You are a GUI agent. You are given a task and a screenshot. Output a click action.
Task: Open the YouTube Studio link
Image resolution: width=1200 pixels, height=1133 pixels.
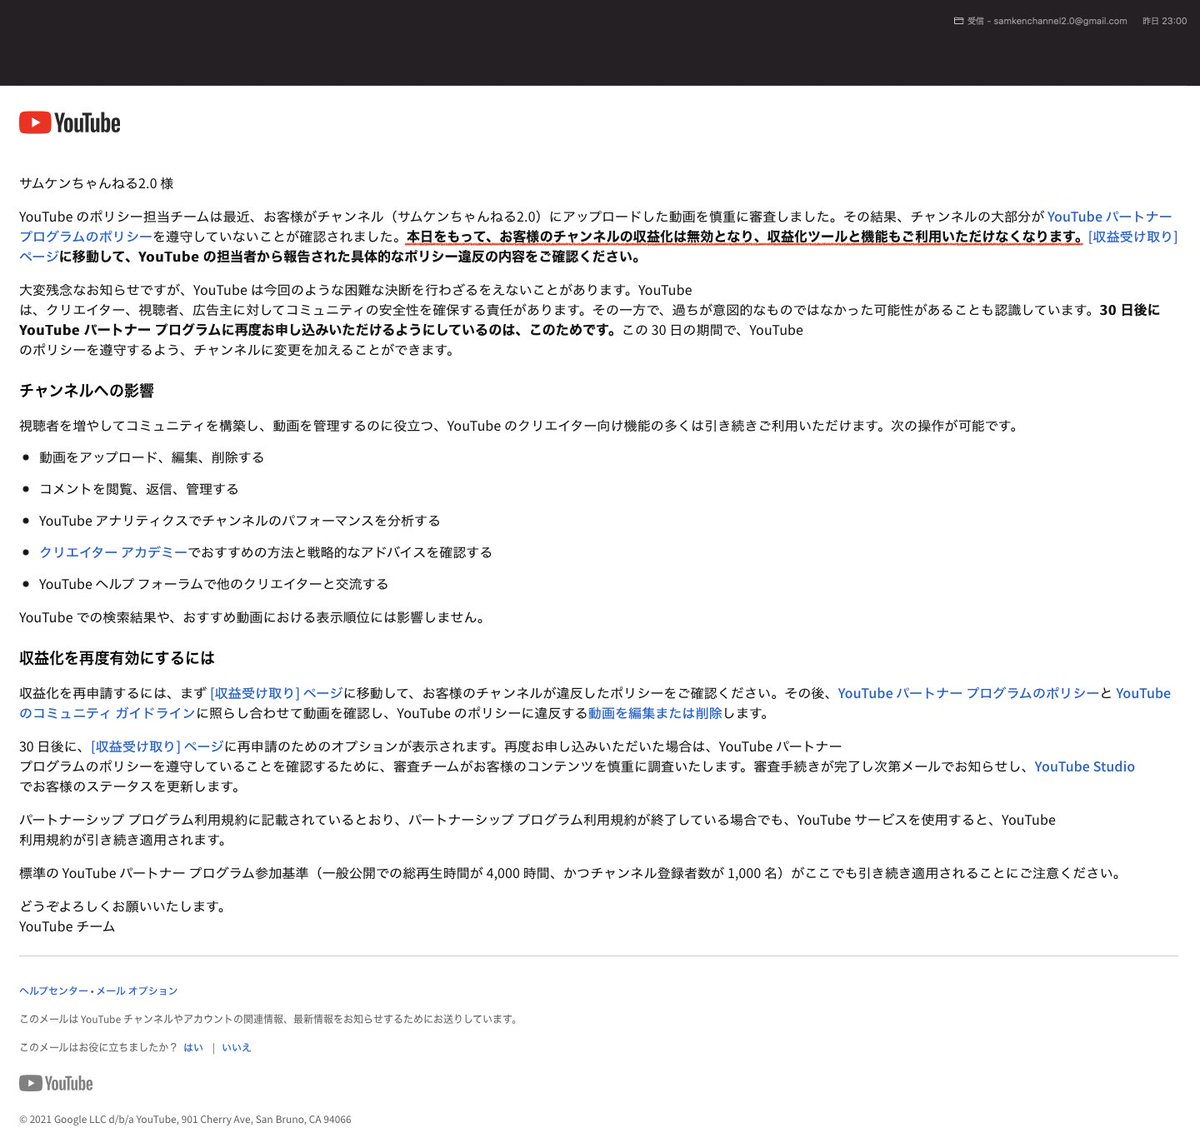(x=1084, y=766)
